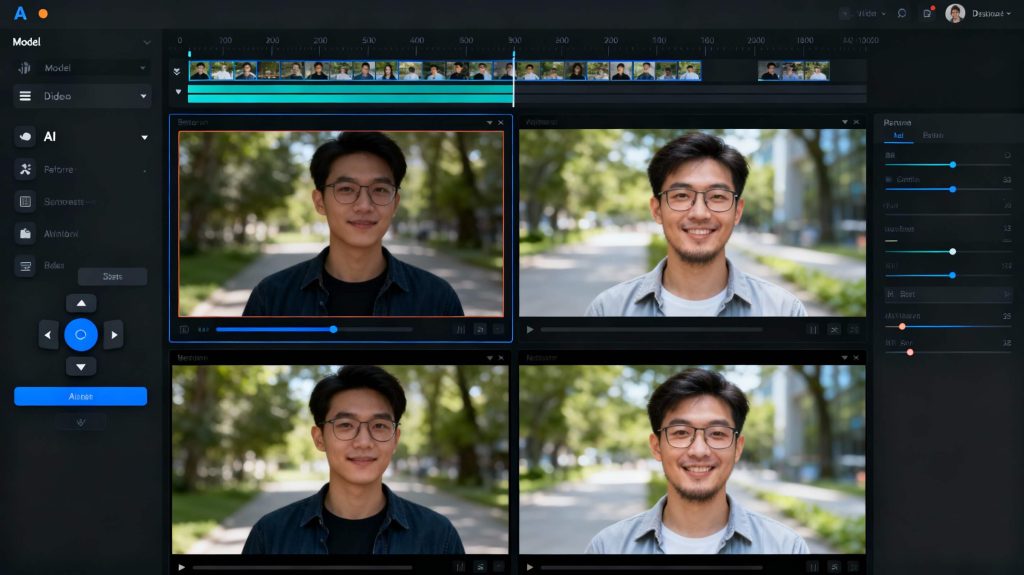This screenshot has height=575, width=1024.
Task: Open the chat bubble icon in top bar
Action: (902, 13)
